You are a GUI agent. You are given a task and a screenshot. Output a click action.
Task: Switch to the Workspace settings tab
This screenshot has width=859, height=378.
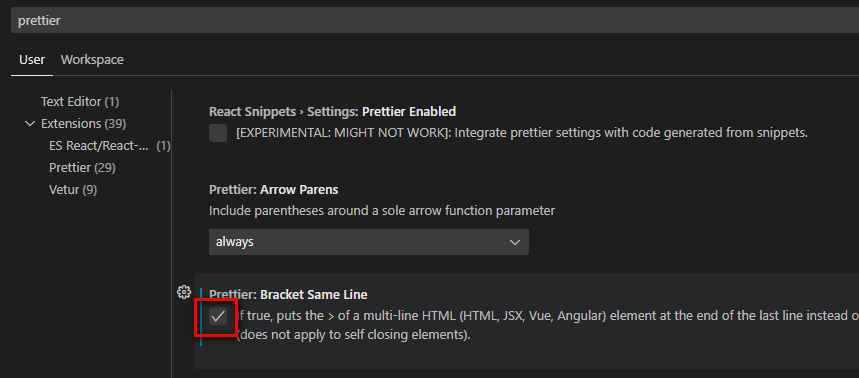[92, 60]
